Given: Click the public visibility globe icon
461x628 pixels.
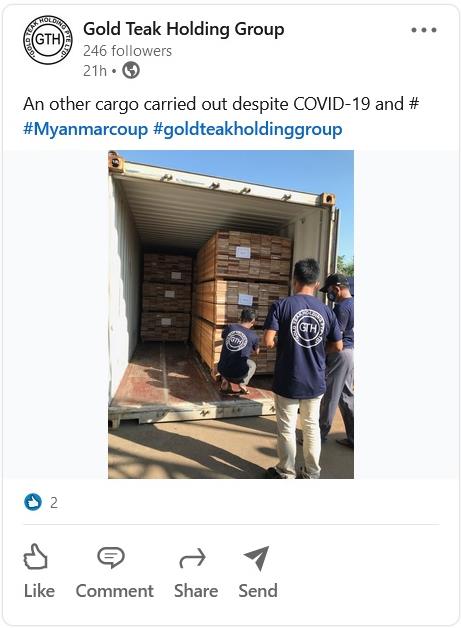Looking at the screenshot, I should tap(131, 70).
